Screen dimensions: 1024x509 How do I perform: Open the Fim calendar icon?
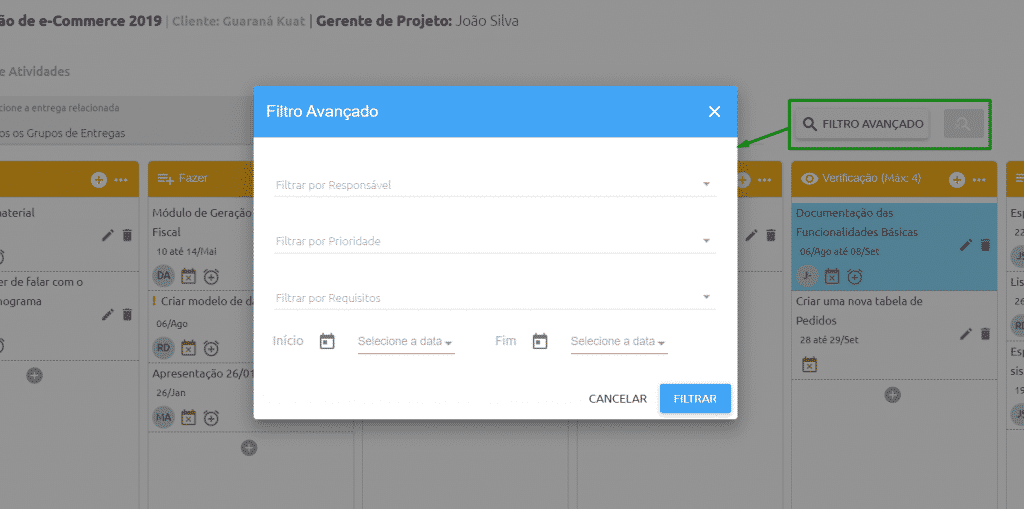[x=539, y=341]
